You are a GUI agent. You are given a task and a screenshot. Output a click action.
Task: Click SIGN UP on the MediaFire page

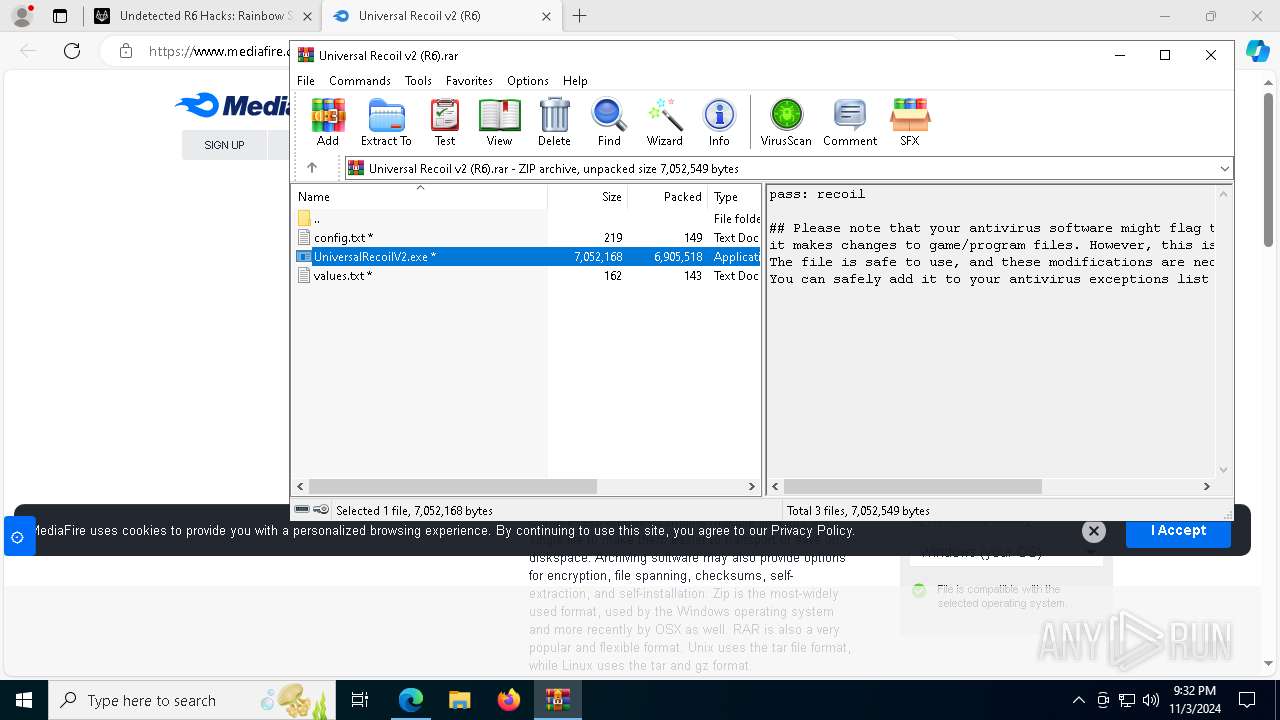(x=224, y=145)
